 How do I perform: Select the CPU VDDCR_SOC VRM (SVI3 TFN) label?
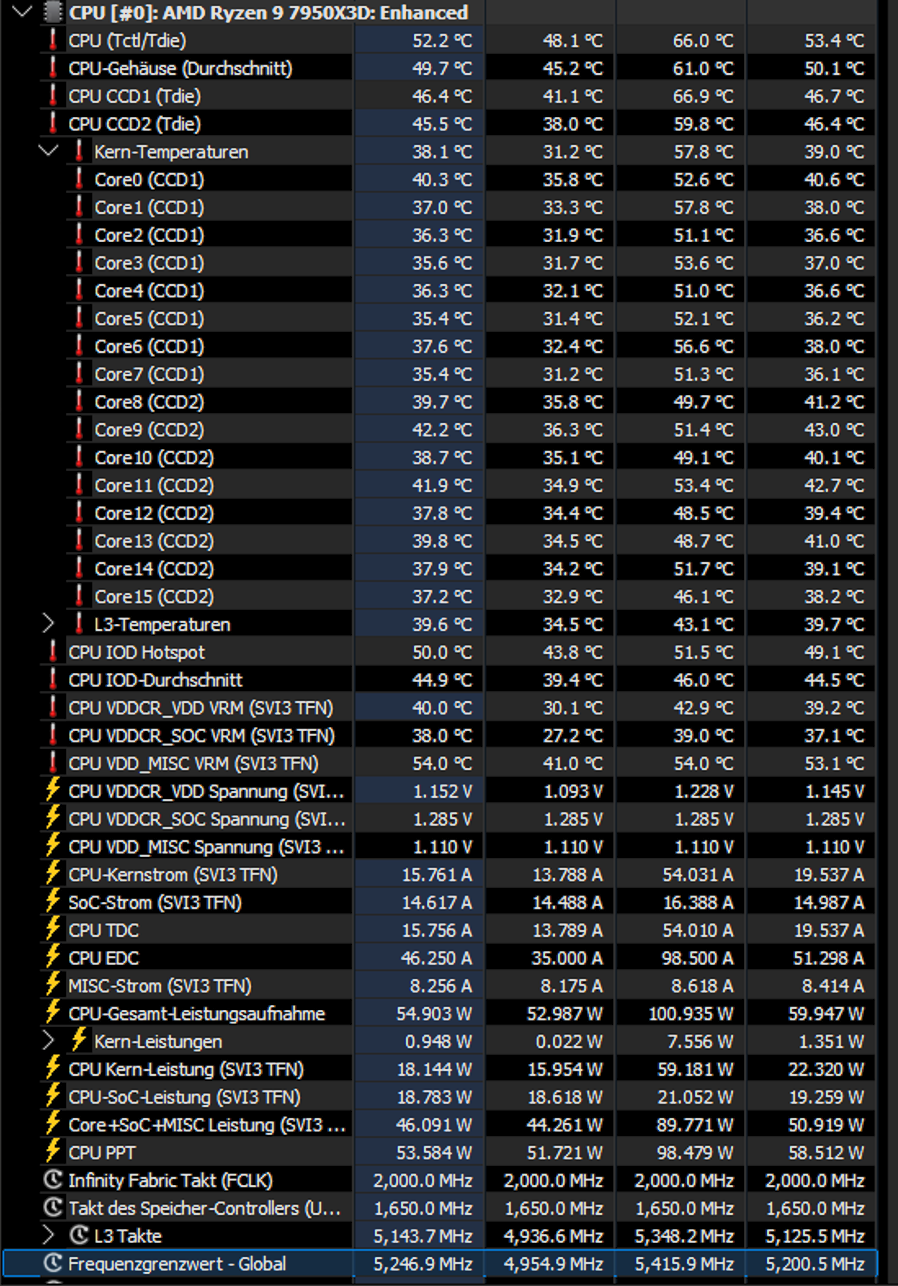click(201, 736)
